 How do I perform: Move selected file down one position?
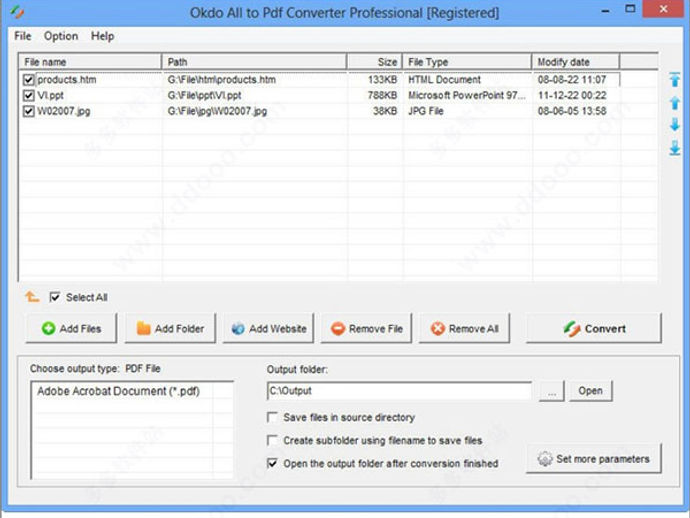674,125
